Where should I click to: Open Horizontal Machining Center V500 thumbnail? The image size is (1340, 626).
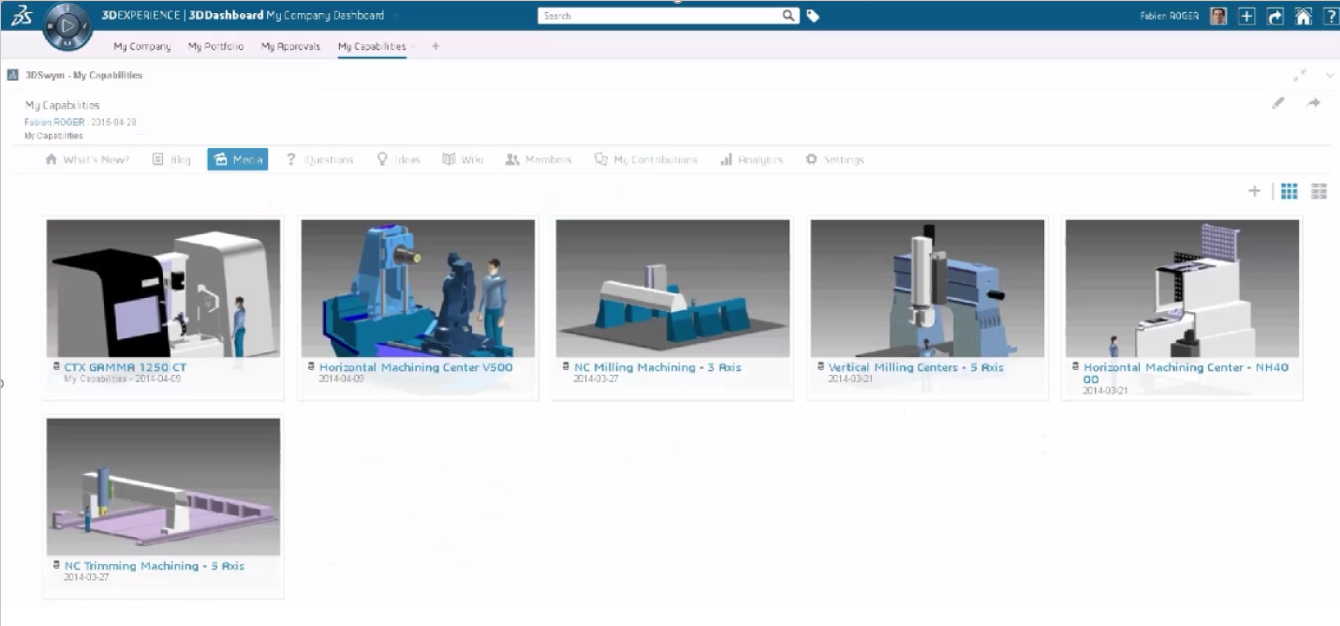(418, 288)
